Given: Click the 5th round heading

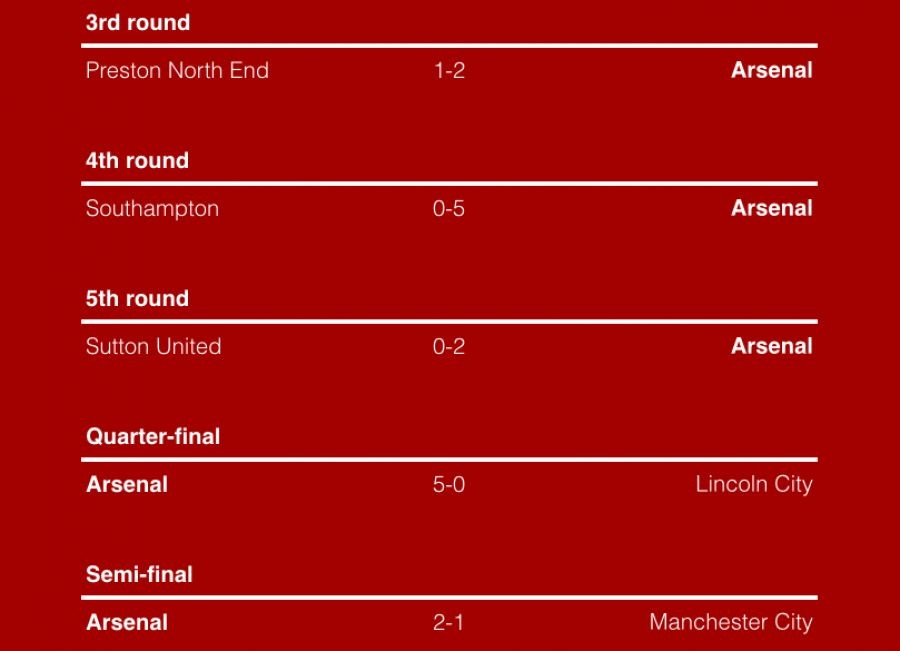Looking at the screenshot, I should (137, 299).
